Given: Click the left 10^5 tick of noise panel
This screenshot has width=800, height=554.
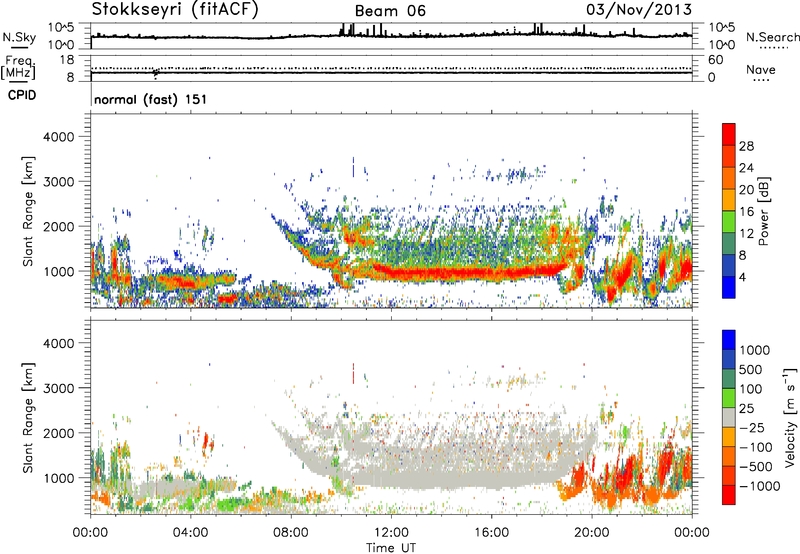Looking at the screenshot, I should 61,27.
